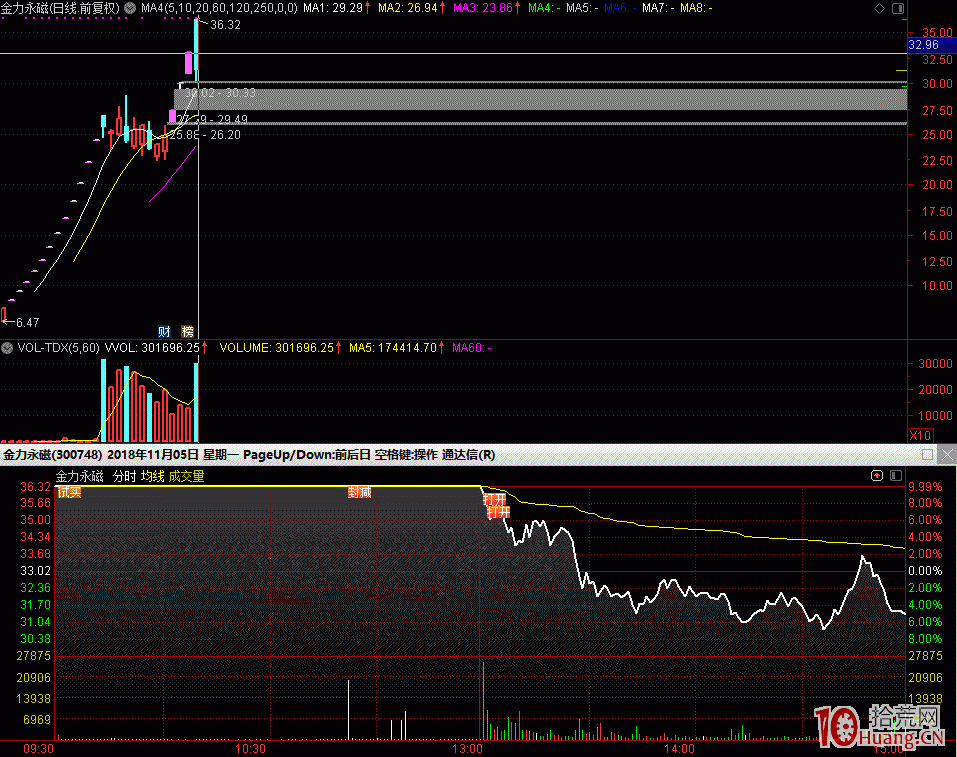The image size is (957, 757).
Task: Click the MA5: 174414.70 volume value
Action: click(x=393, y=348)
